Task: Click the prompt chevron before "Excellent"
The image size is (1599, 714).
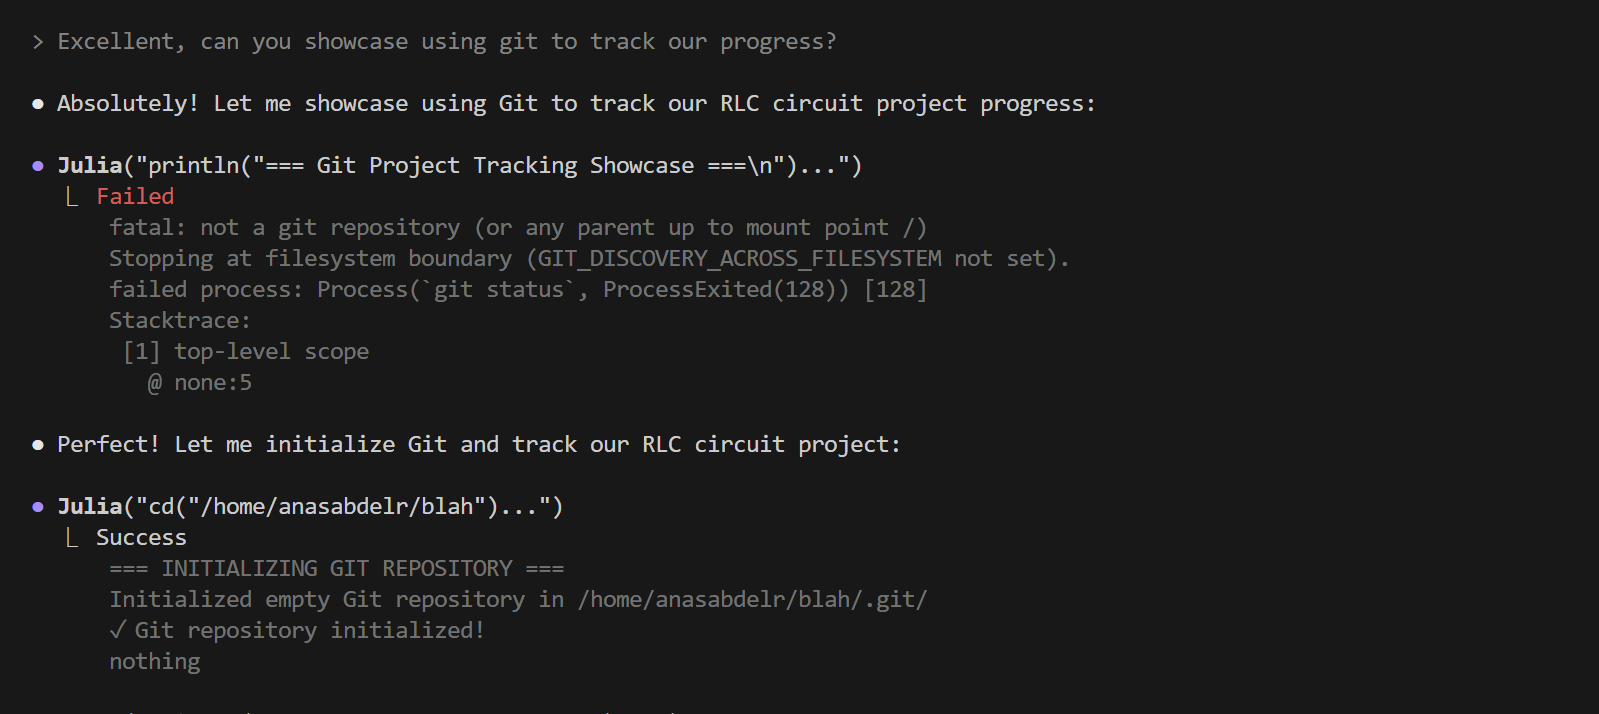Action: (38, 42)
